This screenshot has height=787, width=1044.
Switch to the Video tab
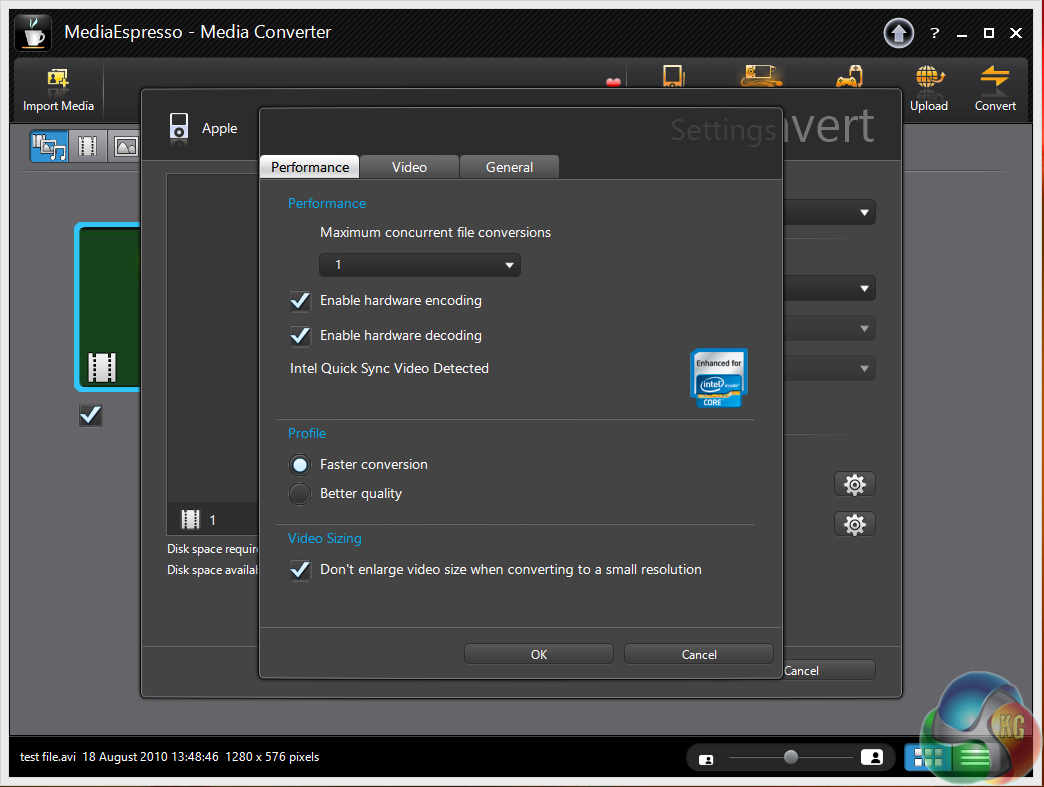pos(409,167)
